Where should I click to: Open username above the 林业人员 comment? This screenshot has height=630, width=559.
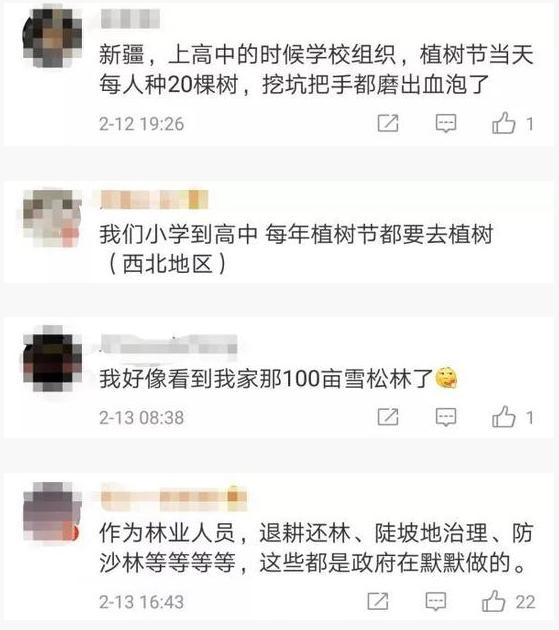pyautogui.click(x=173, y=497)
